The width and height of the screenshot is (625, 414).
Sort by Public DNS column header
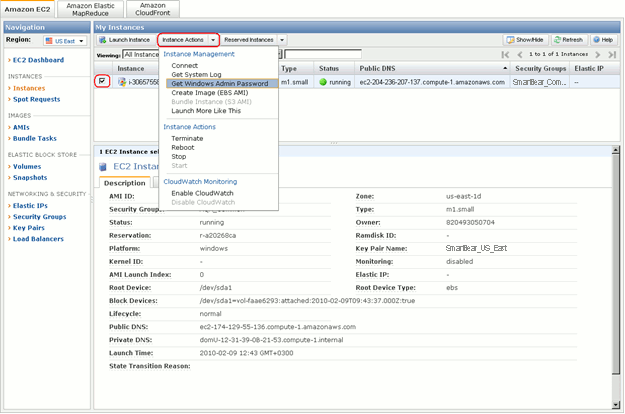point(432,69)
